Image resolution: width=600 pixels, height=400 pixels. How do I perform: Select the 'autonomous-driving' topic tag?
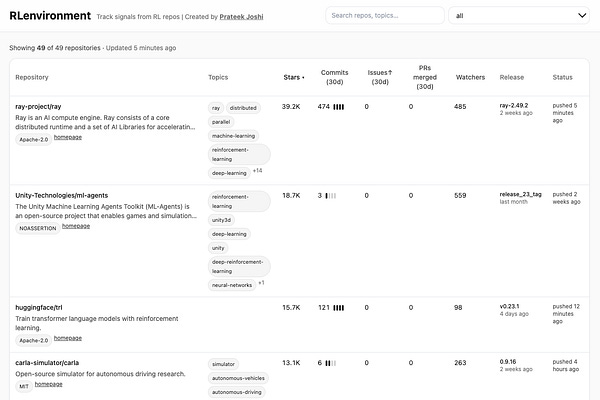[x=236, y=392]
